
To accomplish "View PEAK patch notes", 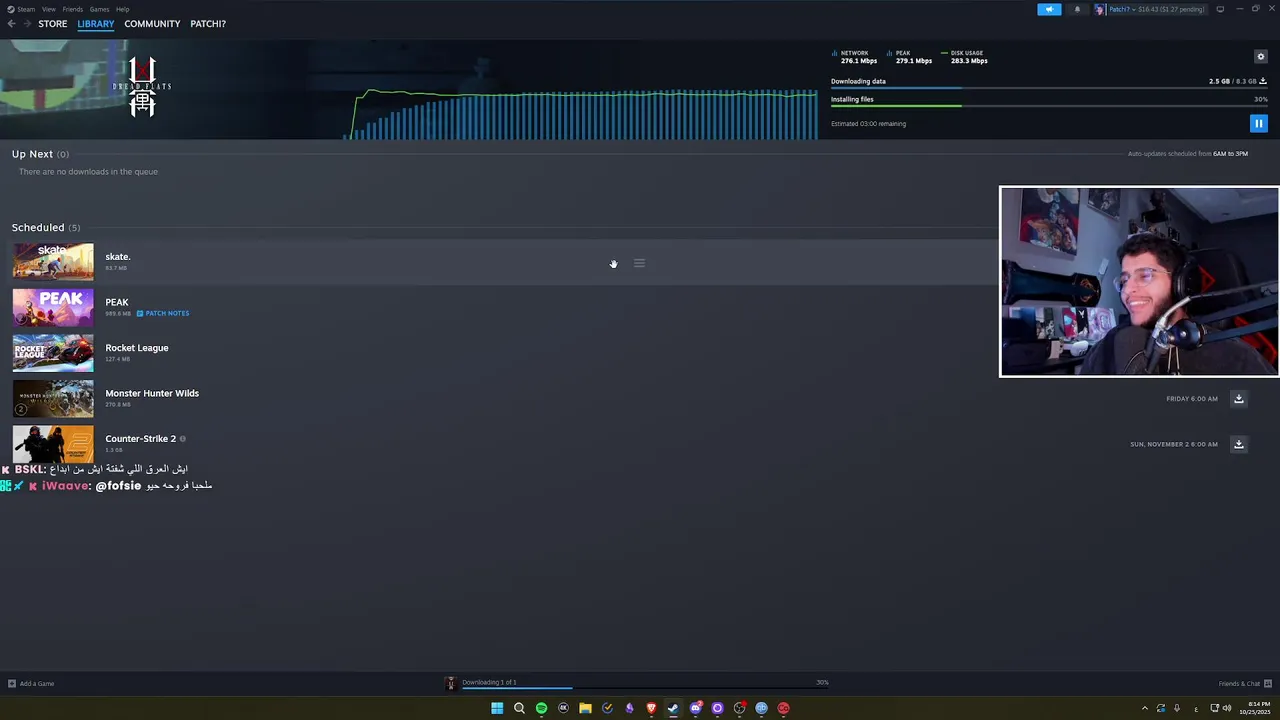I will point(163,313).
